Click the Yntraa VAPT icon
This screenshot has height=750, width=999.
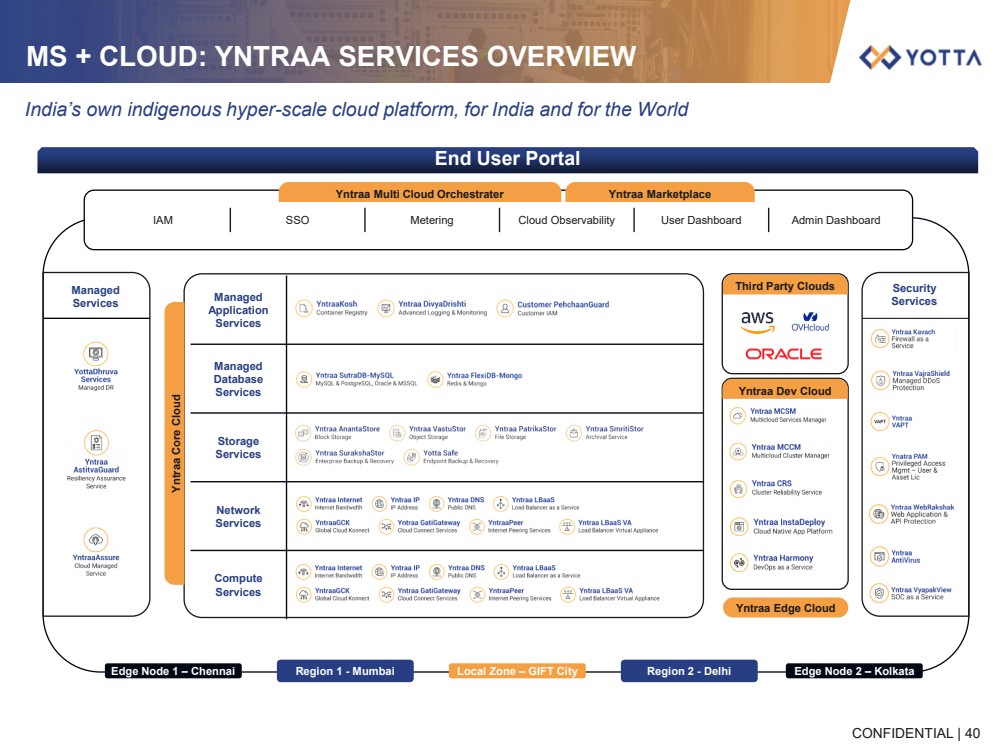coord(879,422)
